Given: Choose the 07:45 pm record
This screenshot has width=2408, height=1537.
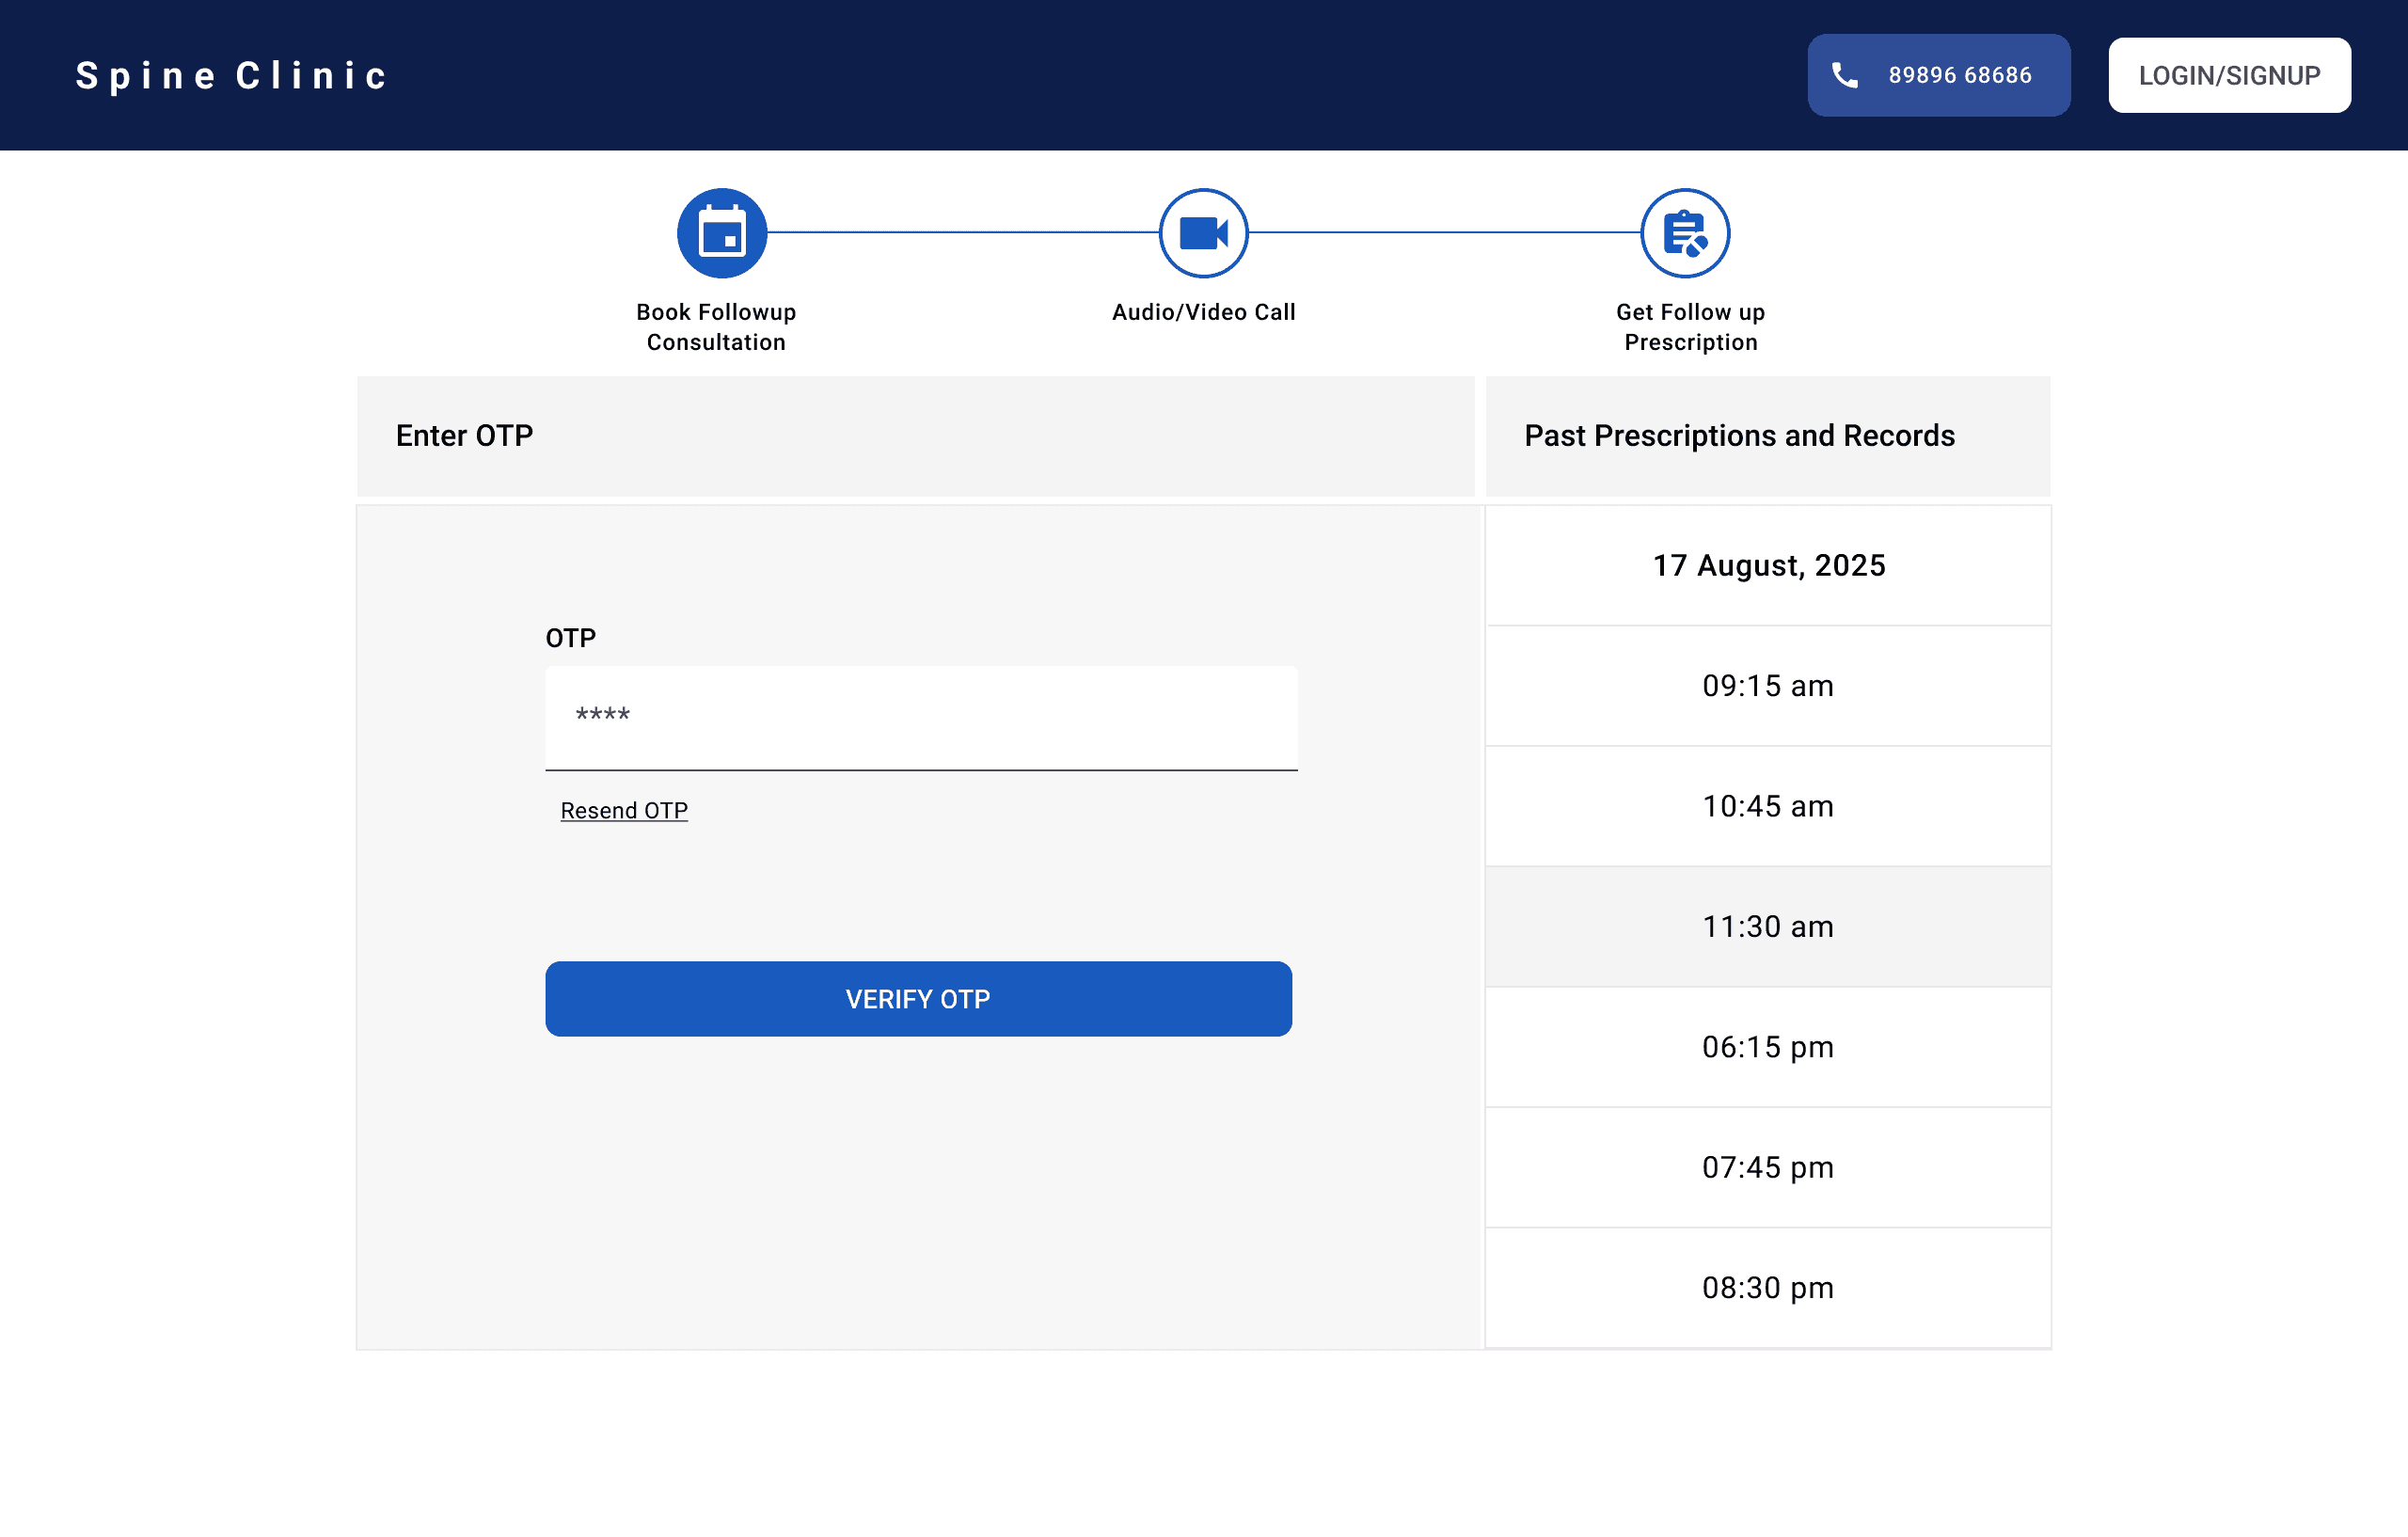Looking at the screenshot, I should [x=1767, y=1167].
